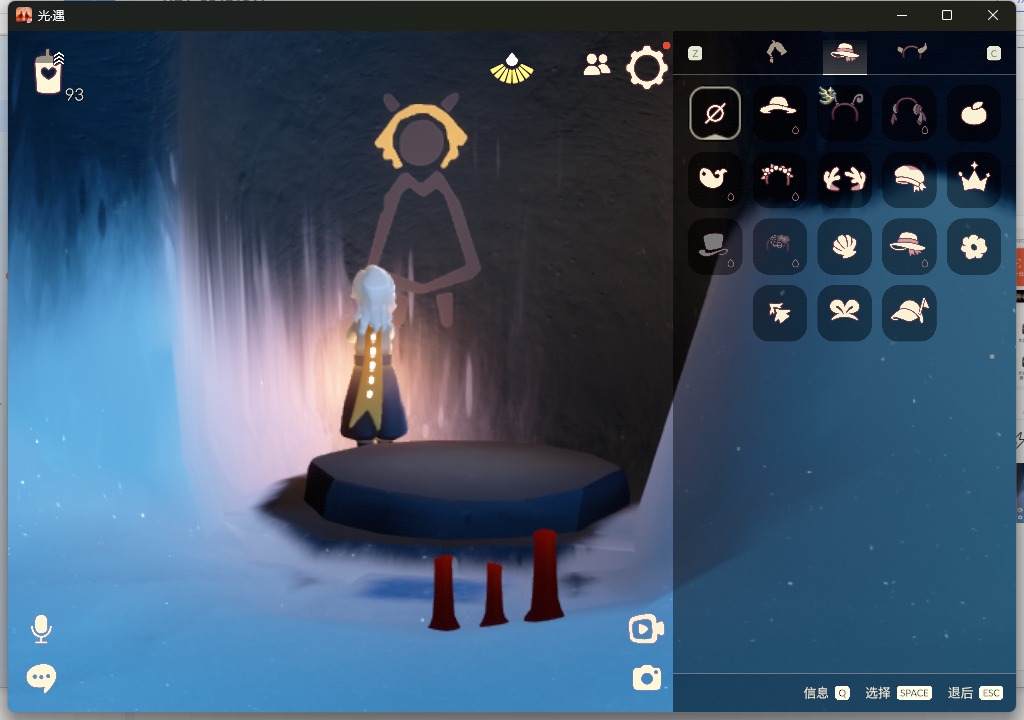Screen dimensions: 1024x720
Task: Equip the bandana head wrap
Action: pos(908,180)
